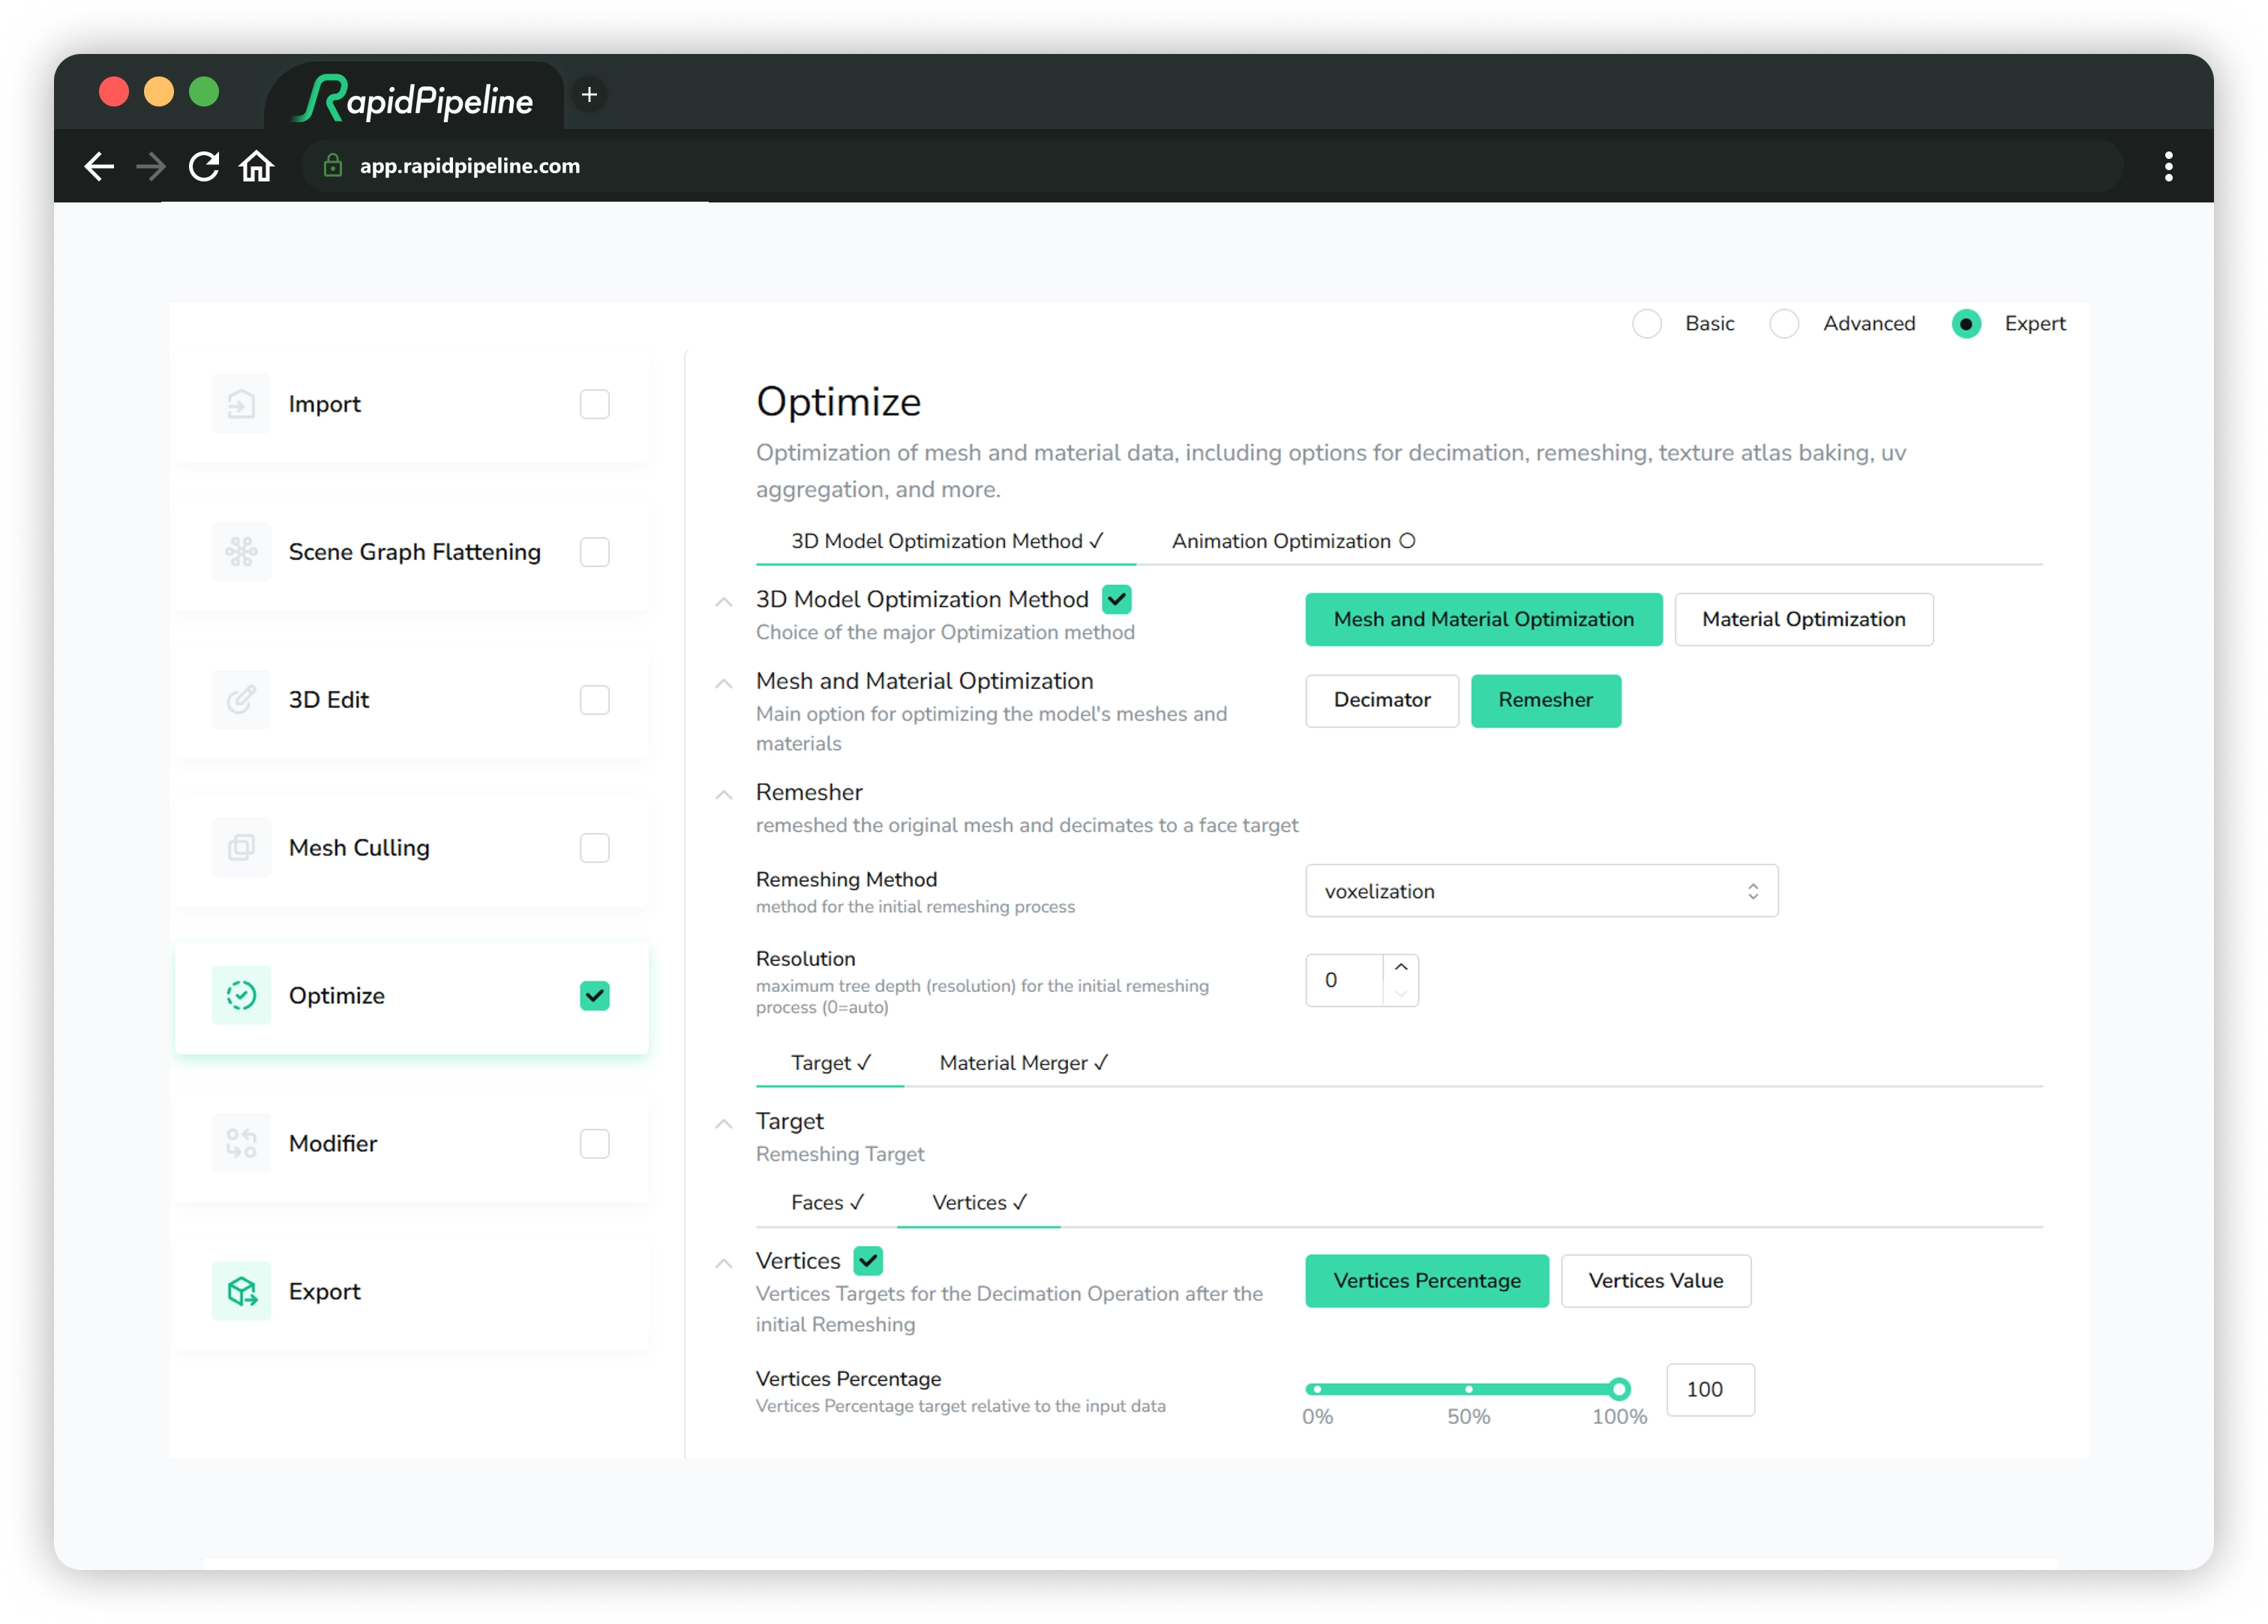
Task: Collapse the Remesher section
Action: (x=724, y=796)
